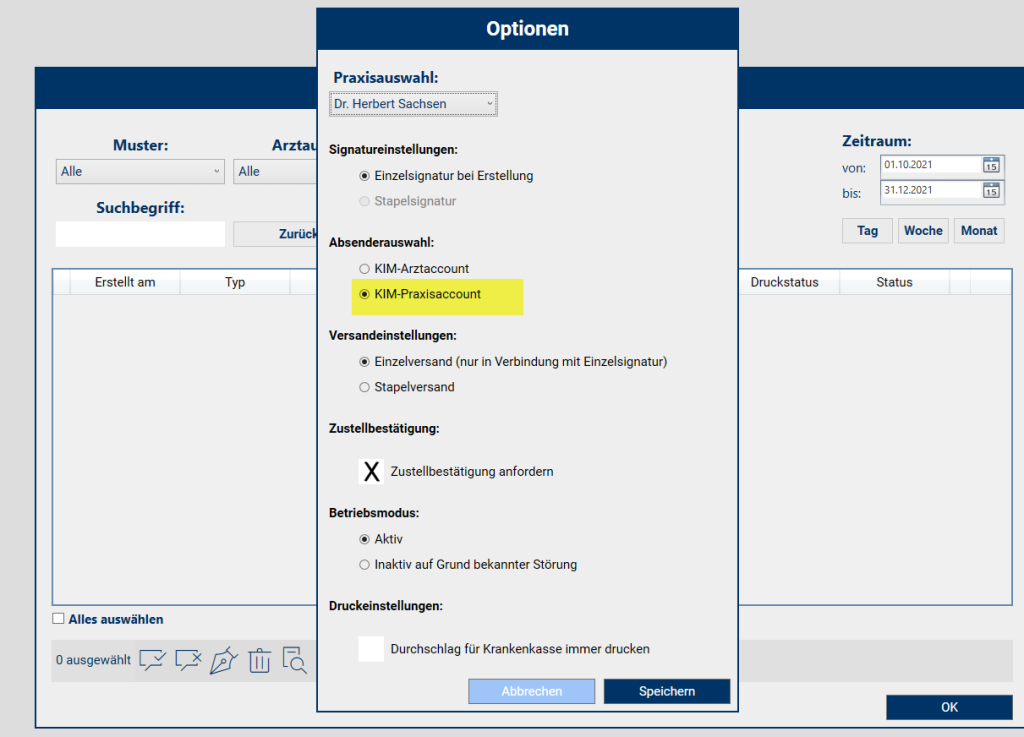Click the Suchbegriff search input field
Viewport: 1024px width, 737px height.
tap(140, 234)
